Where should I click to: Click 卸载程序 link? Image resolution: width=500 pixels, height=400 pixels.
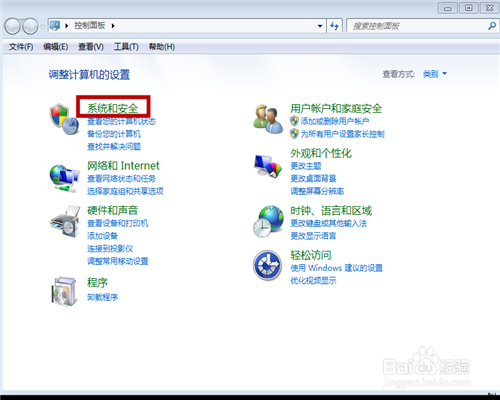tap(102, 297)
